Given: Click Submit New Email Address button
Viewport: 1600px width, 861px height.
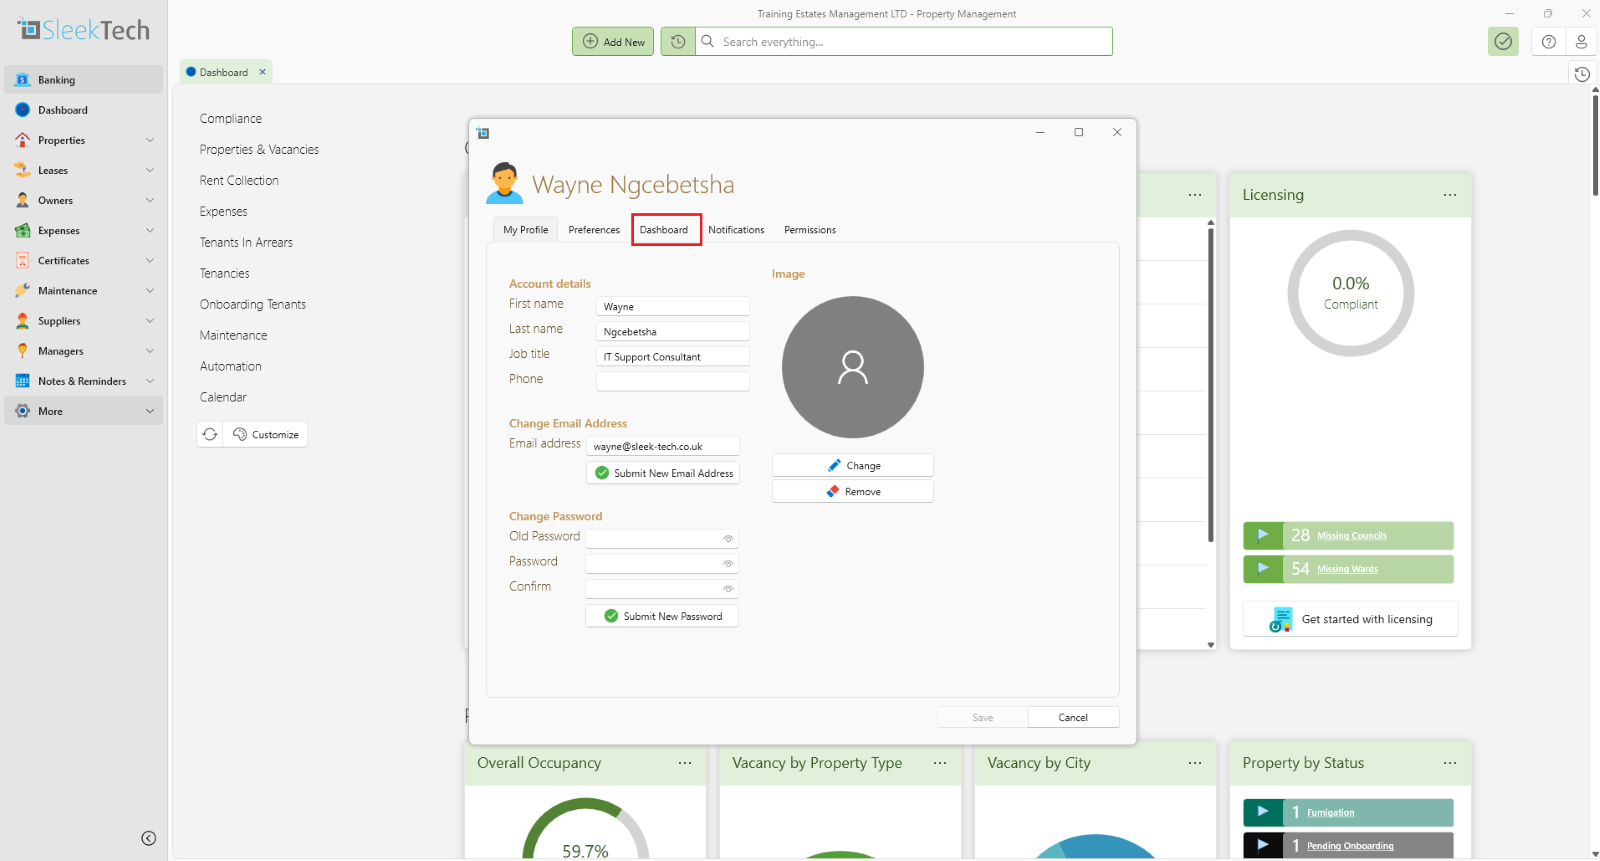Looking at the screenshot, I should pyautogui.click(x=663, y=473).
